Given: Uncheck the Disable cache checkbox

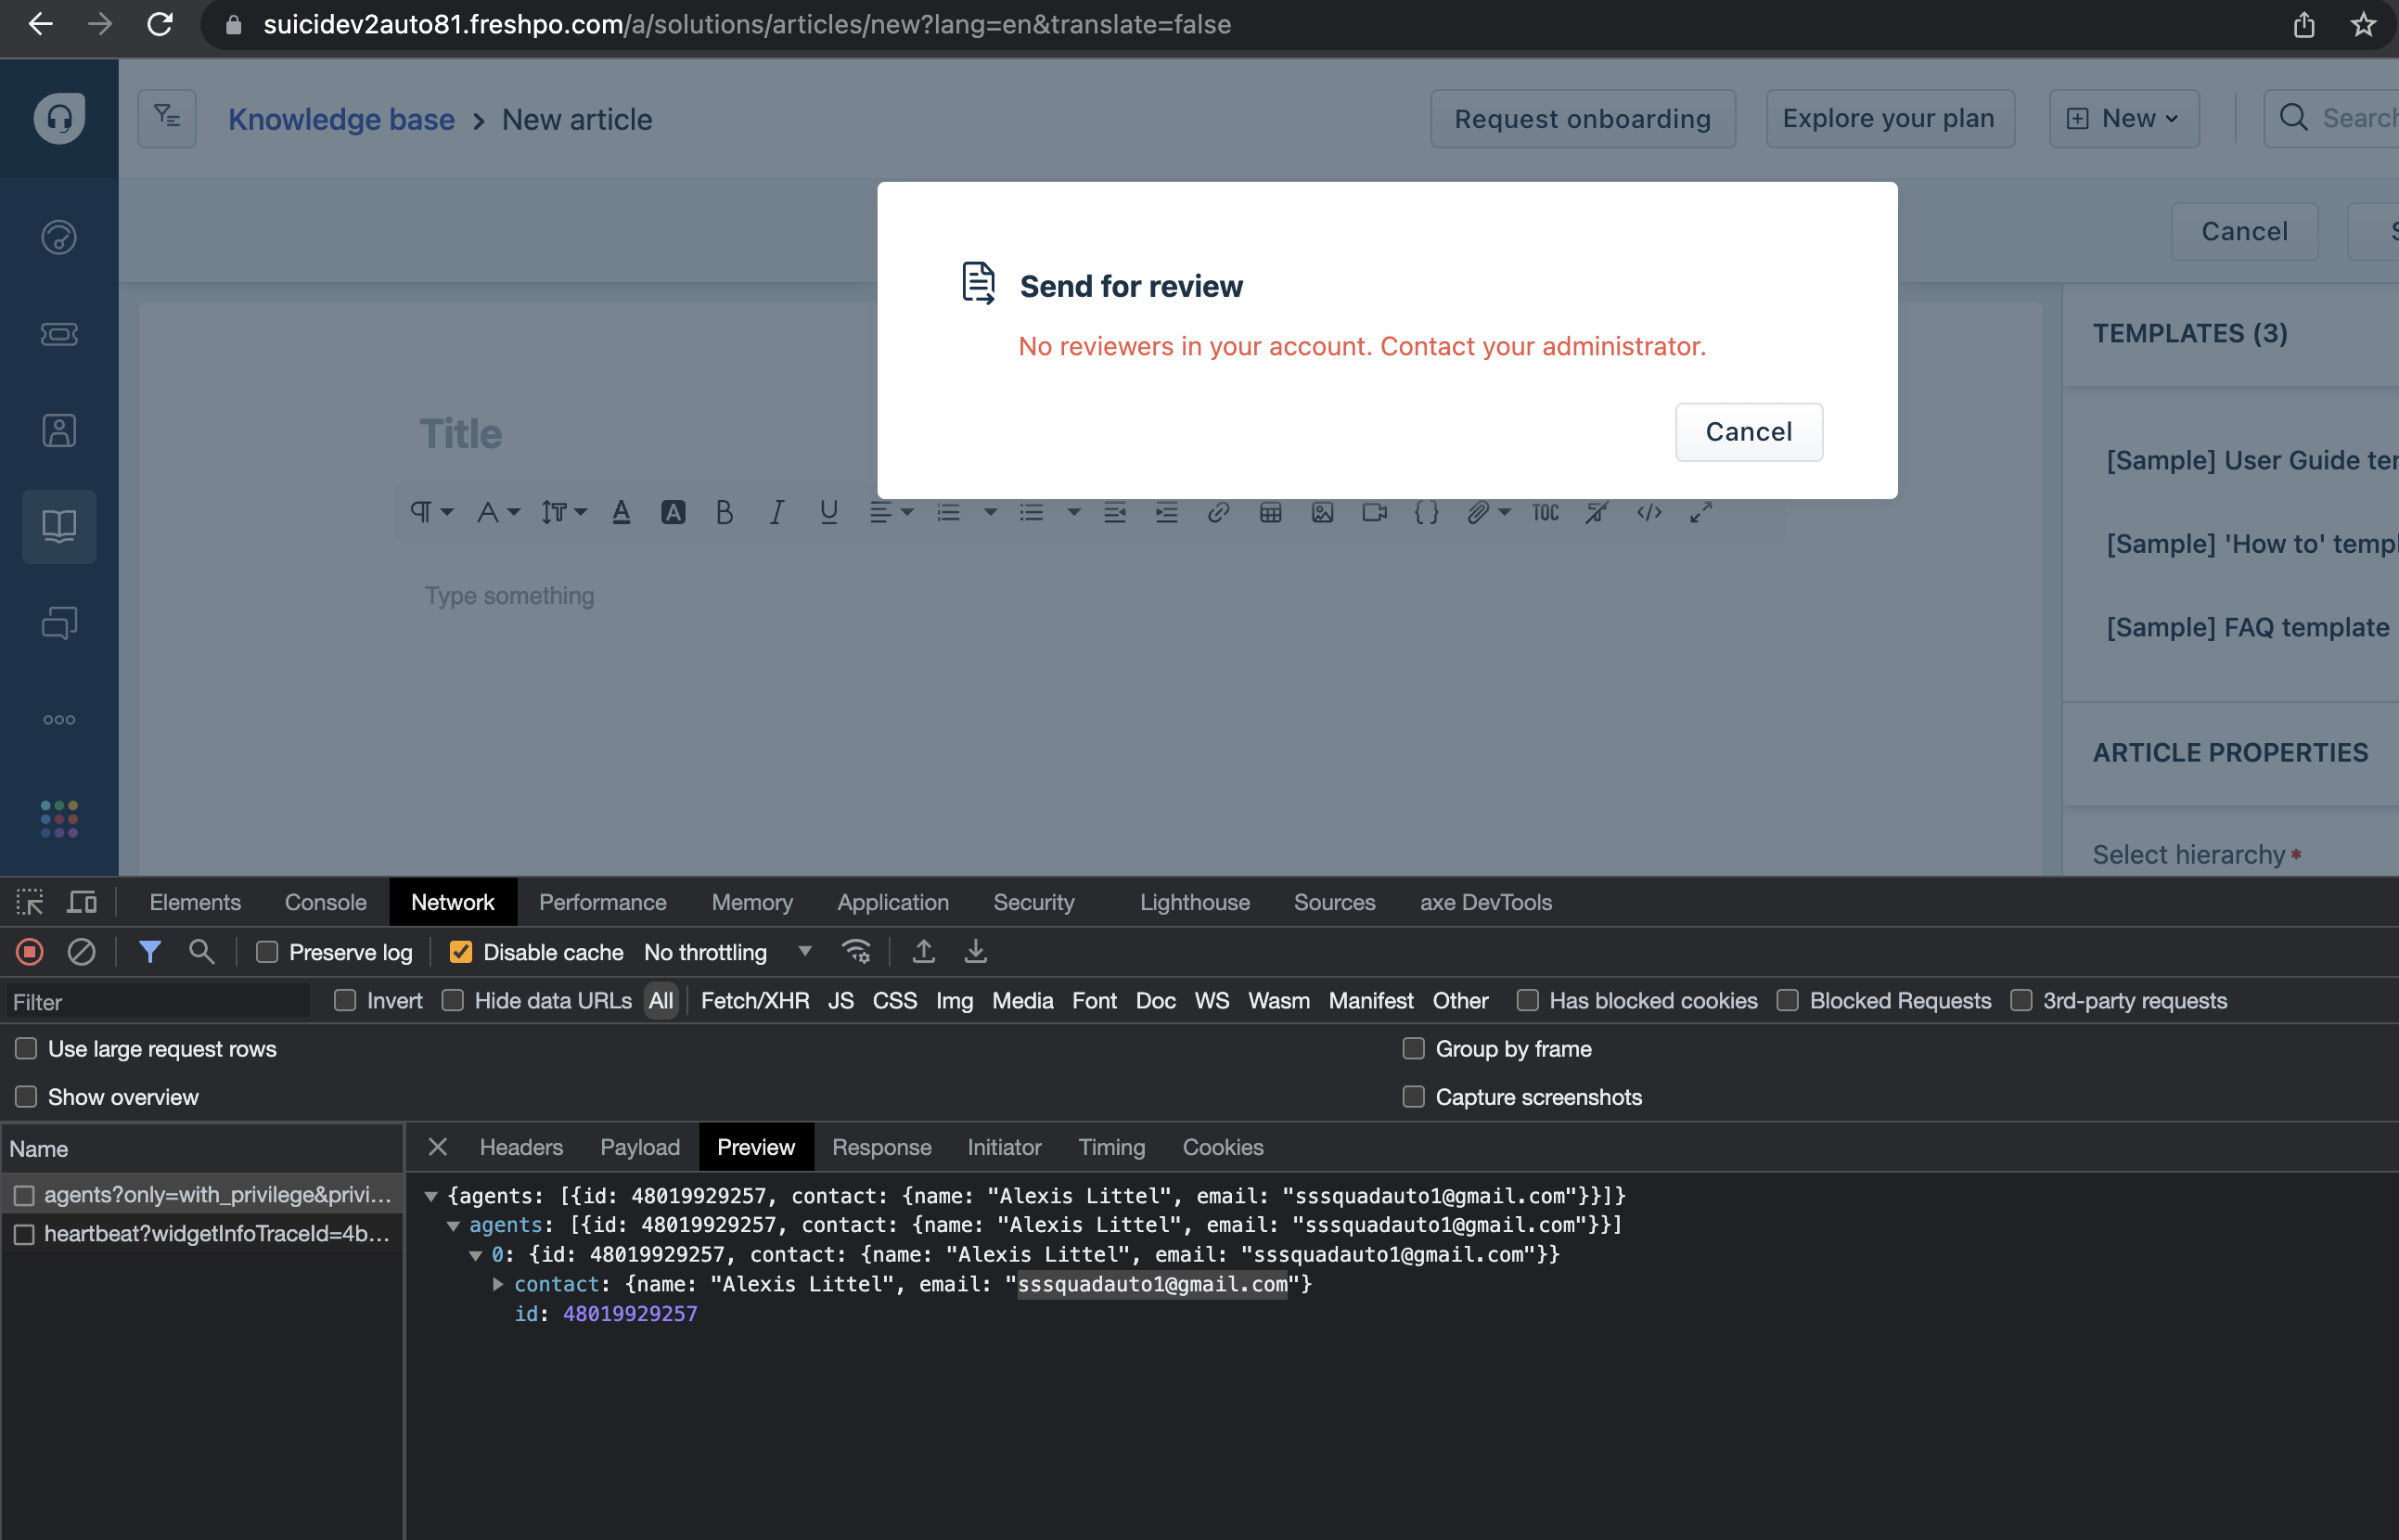Looking at the screenshot, I should (461, 952).
